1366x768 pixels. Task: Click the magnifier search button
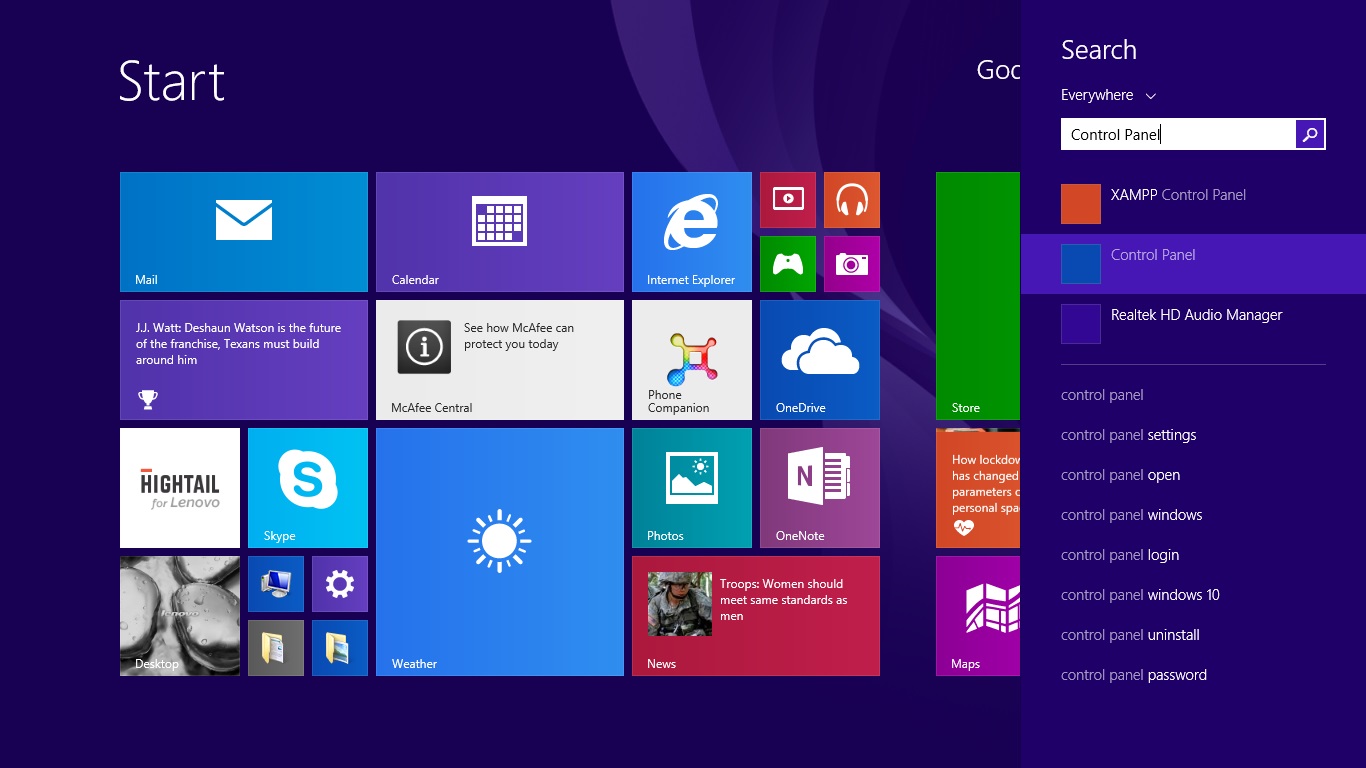[x=1310, y=134]
